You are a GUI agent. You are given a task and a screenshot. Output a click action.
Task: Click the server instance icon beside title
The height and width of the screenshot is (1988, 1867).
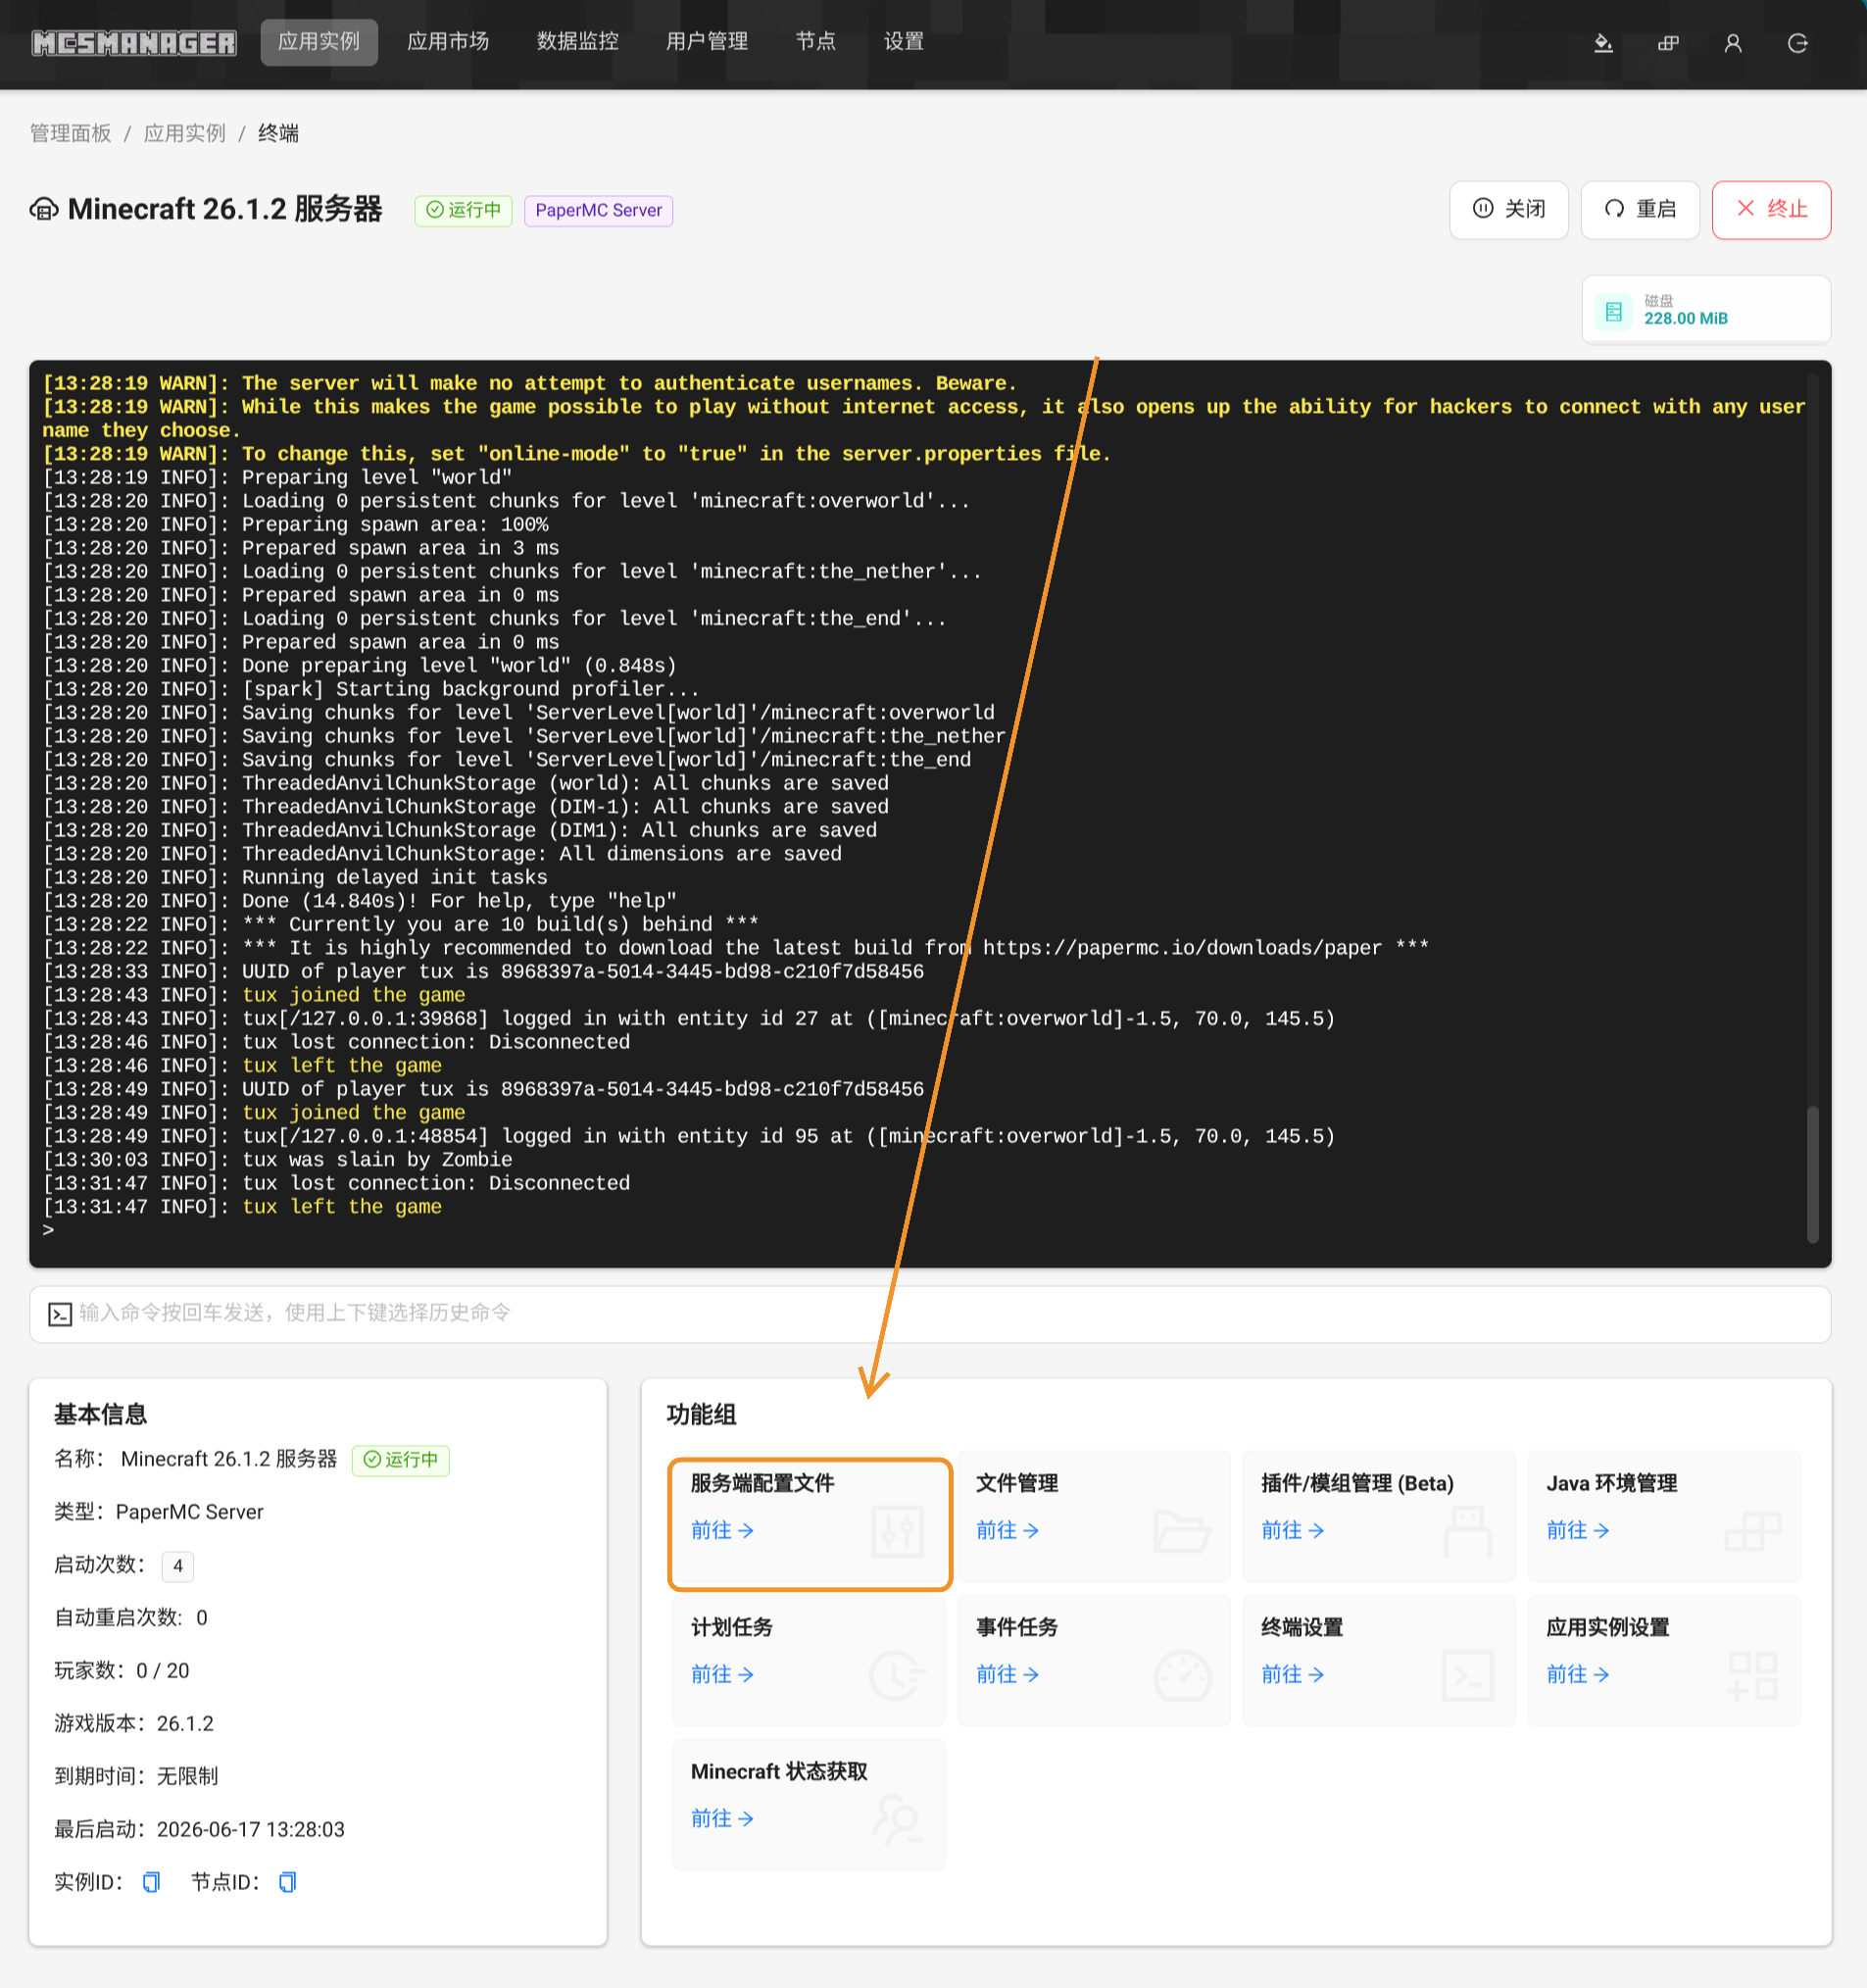[x=44, y=209]
